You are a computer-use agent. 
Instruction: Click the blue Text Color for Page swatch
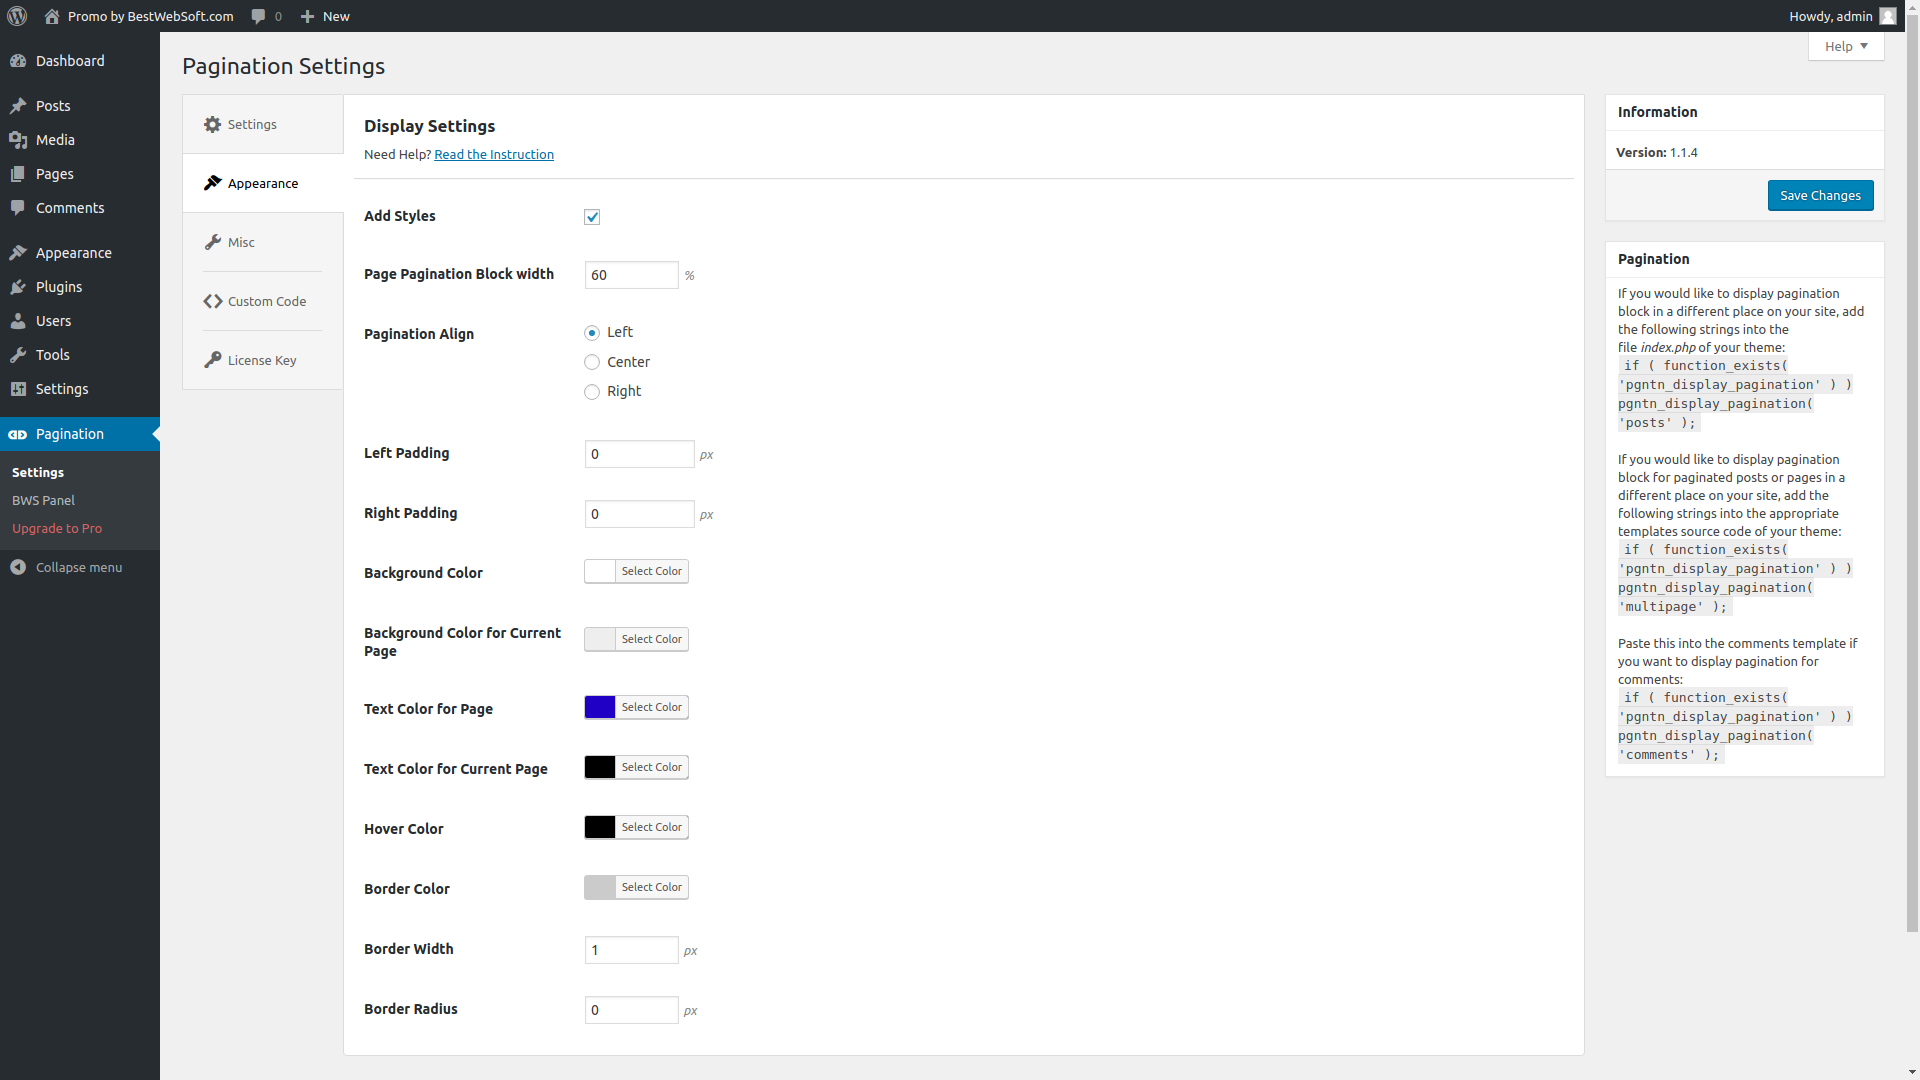600,707
